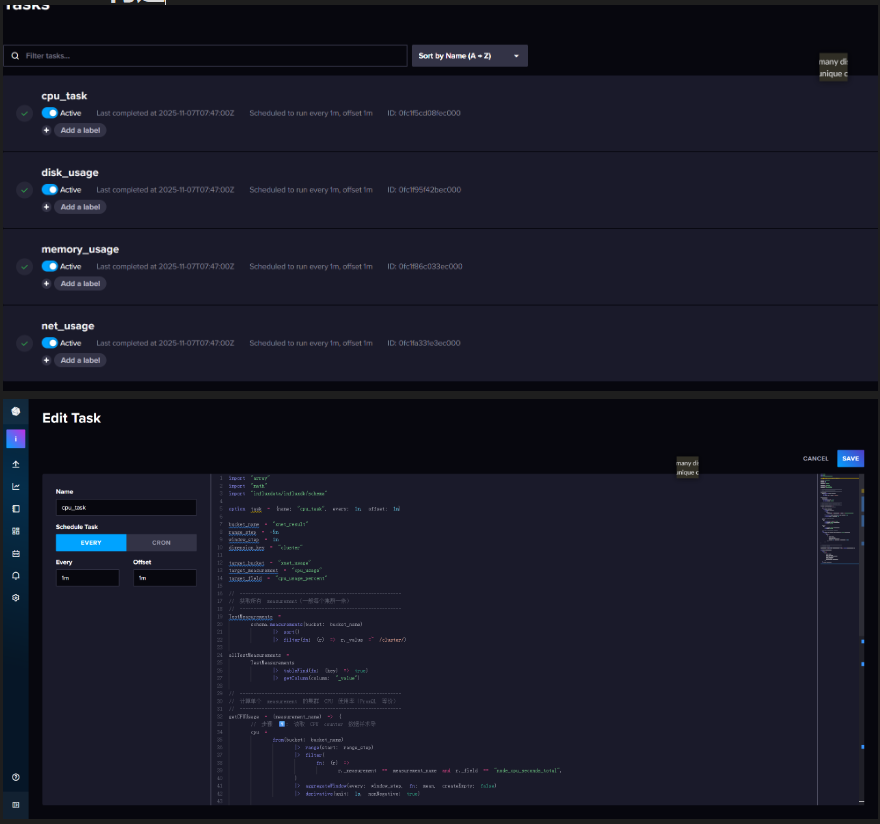Image resolution: width=880 pixels, height=824 pixels.
Task: Click the sidebar collapse icon at bottom
Action: [x=16, y=805]
